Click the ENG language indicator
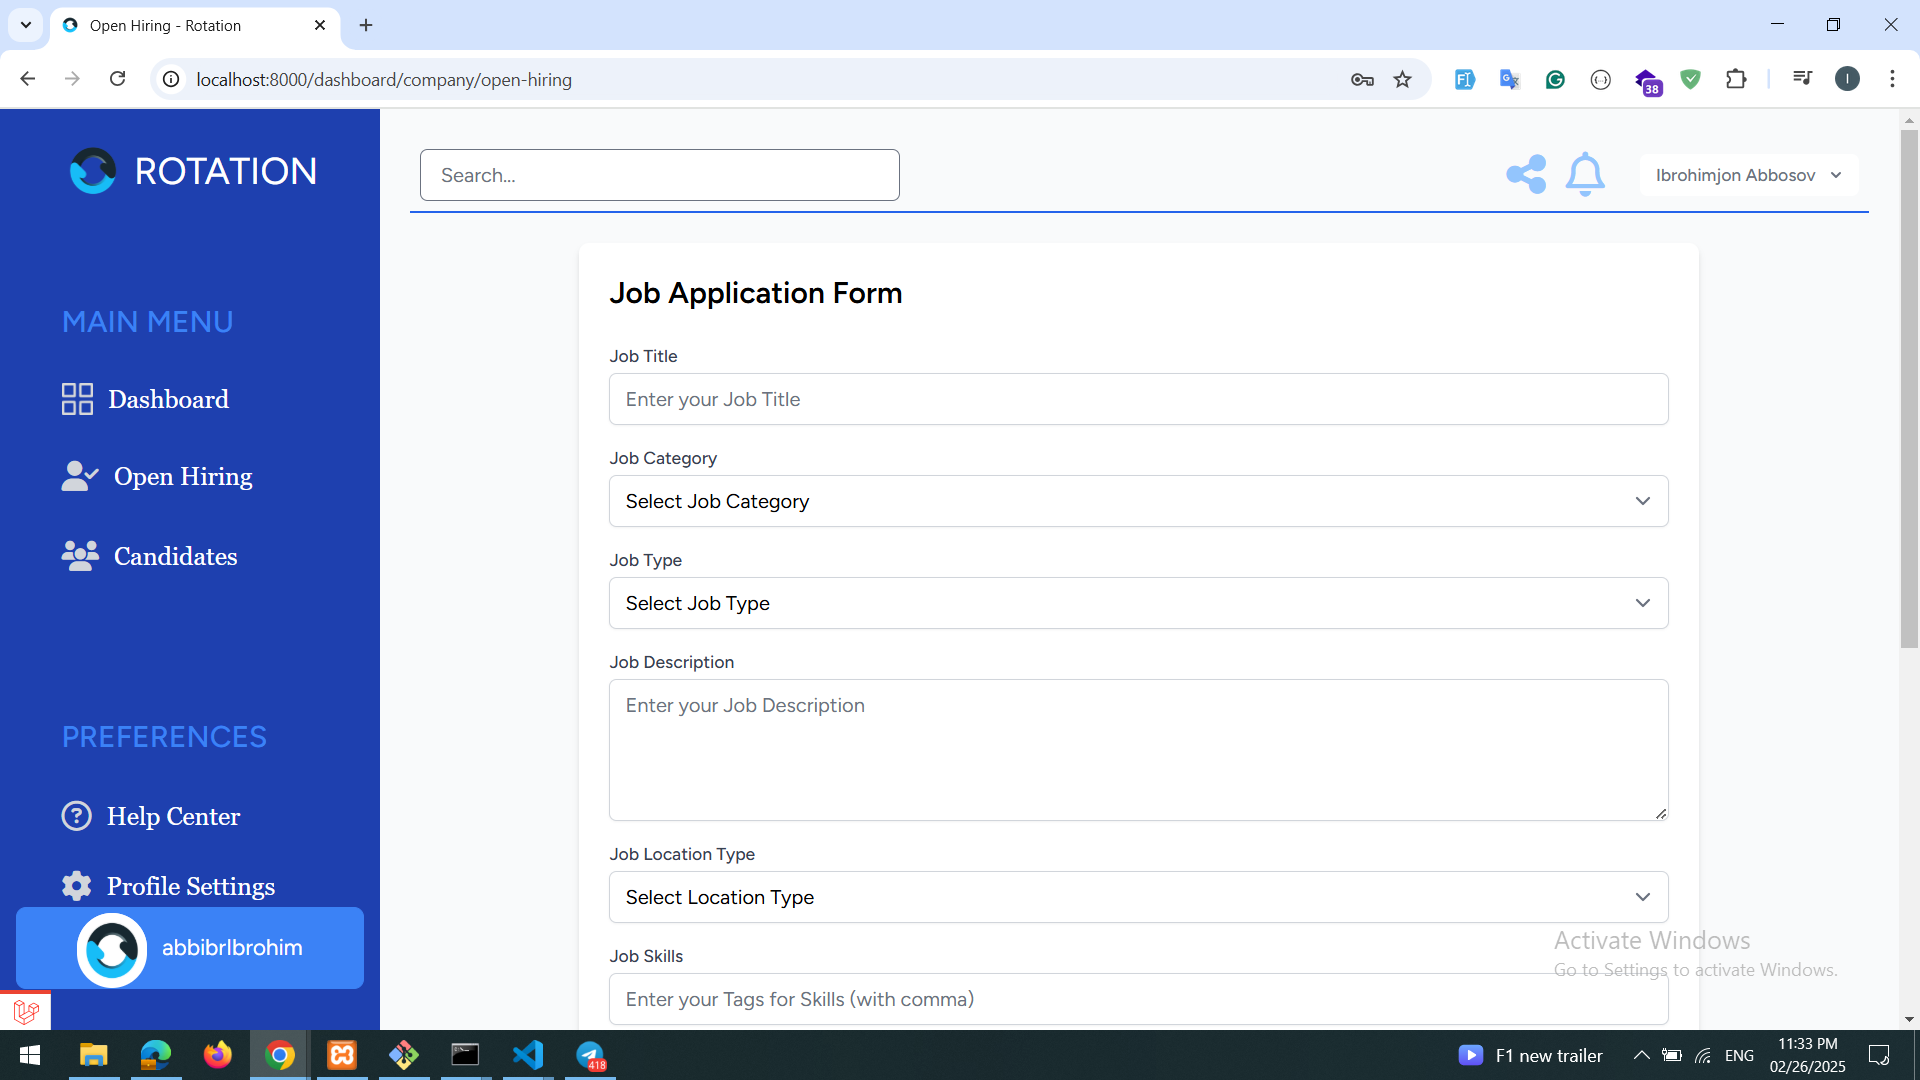The height and width of the screenshot is (1080, 1920). pyautogui.click(x=1739, y=1055)
